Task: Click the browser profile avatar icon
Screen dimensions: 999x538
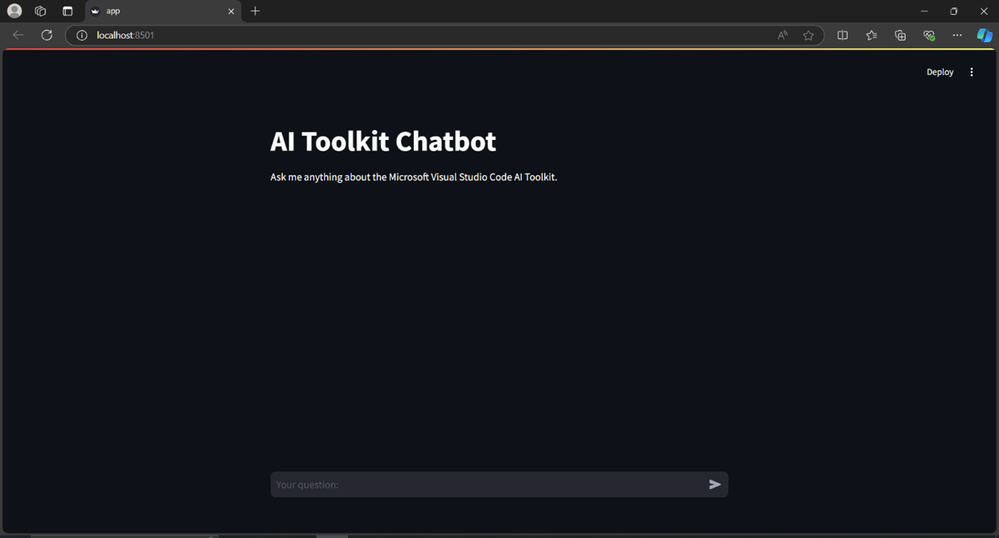Action: [14, 11]
